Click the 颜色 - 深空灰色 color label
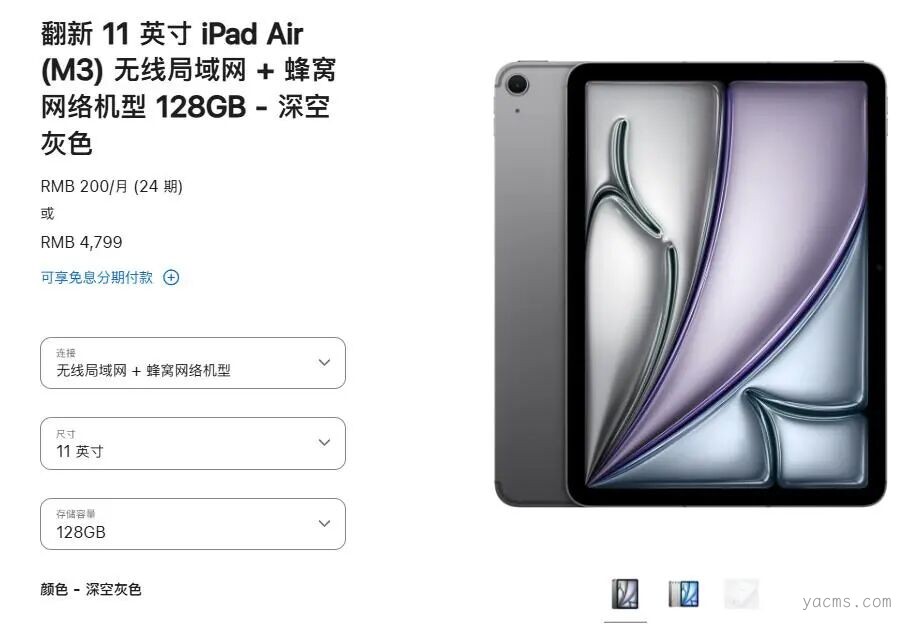The height and width of the screenshot is (627, 911). [x=91, y=589]
